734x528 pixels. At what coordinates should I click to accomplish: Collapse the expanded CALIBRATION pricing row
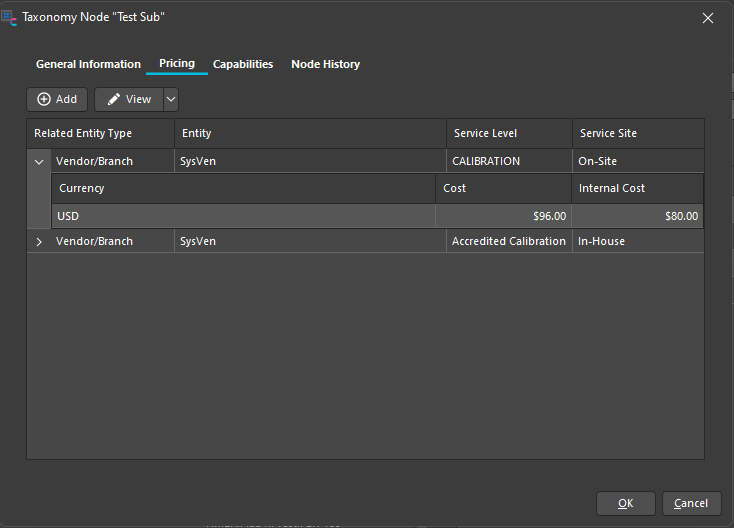point(39,161)
